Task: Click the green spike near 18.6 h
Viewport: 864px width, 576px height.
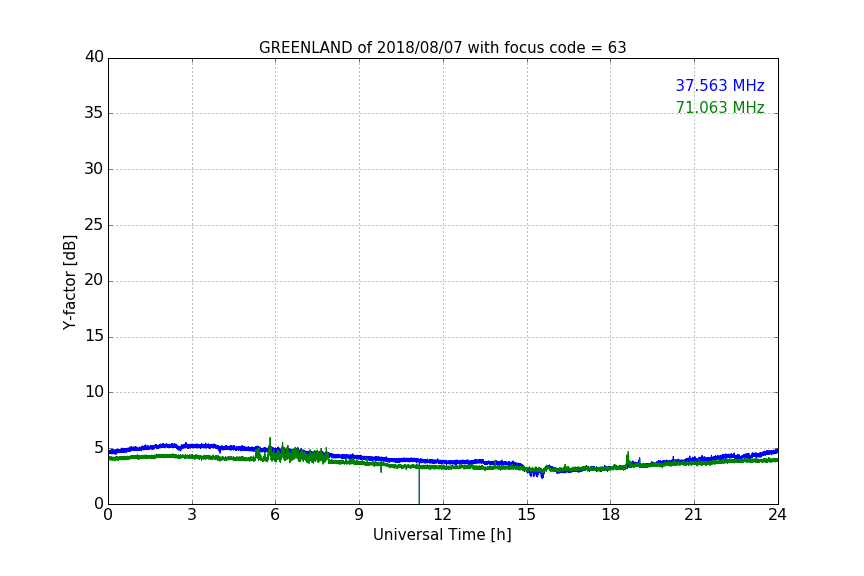Action: point(628,459)
